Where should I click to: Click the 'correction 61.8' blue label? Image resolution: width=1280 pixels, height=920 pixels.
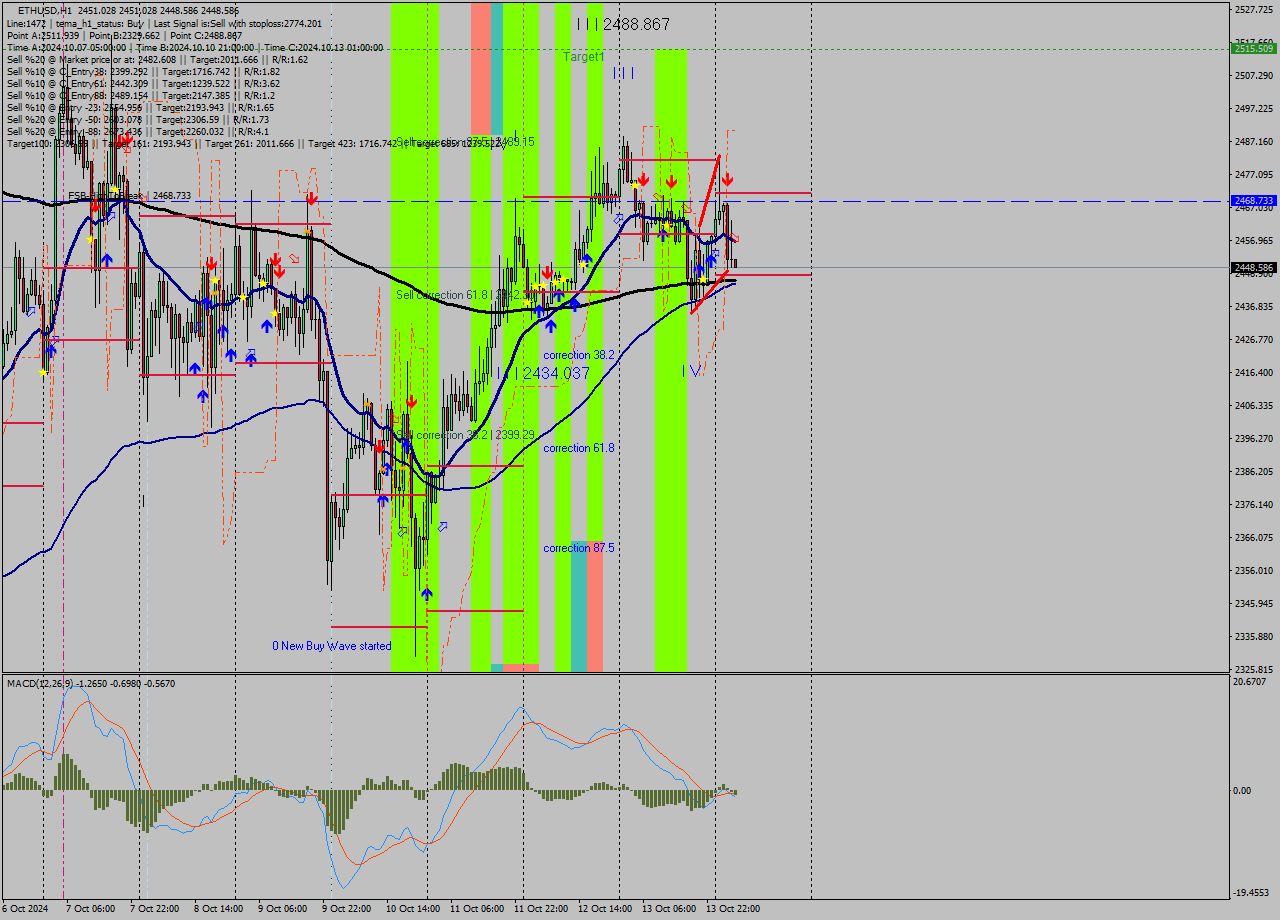click(x=579, y=448)
